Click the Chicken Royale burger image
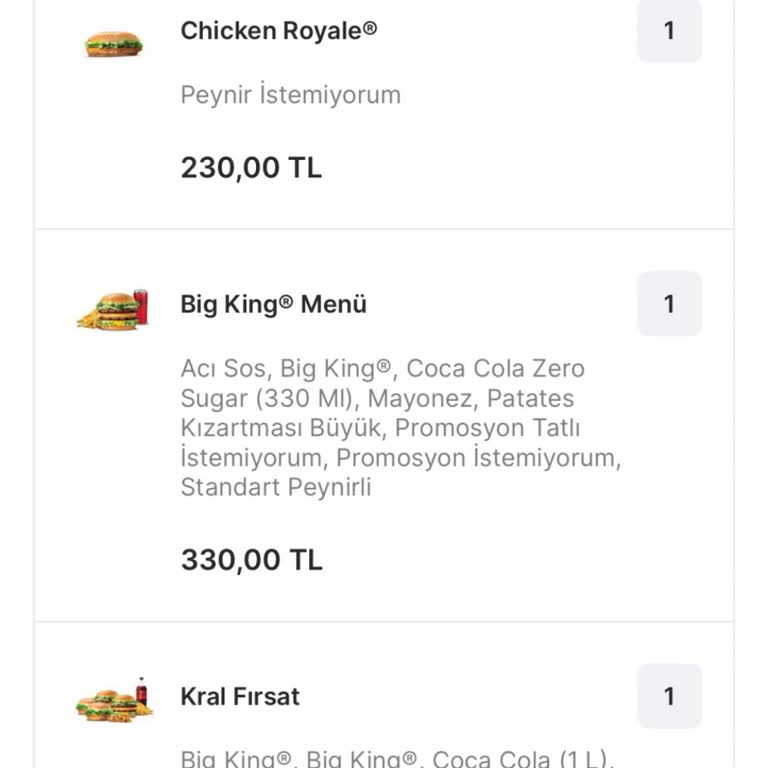The image size is (768, 768). pos(113,44)
